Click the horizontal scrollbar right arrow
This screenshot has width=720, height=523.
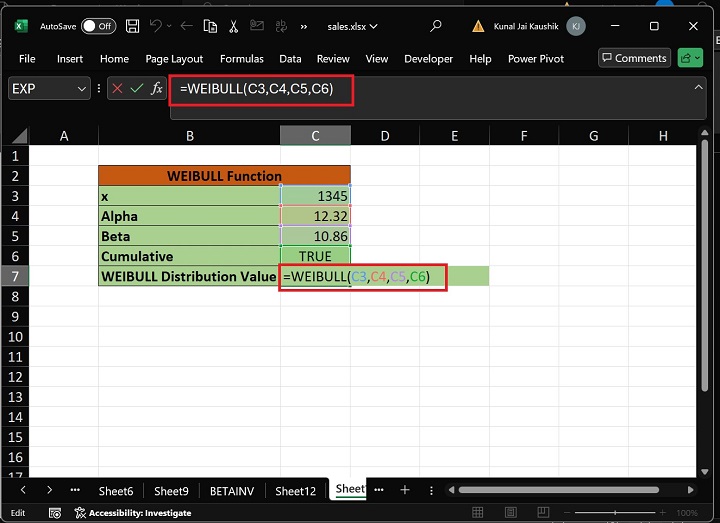click(690, 490)
